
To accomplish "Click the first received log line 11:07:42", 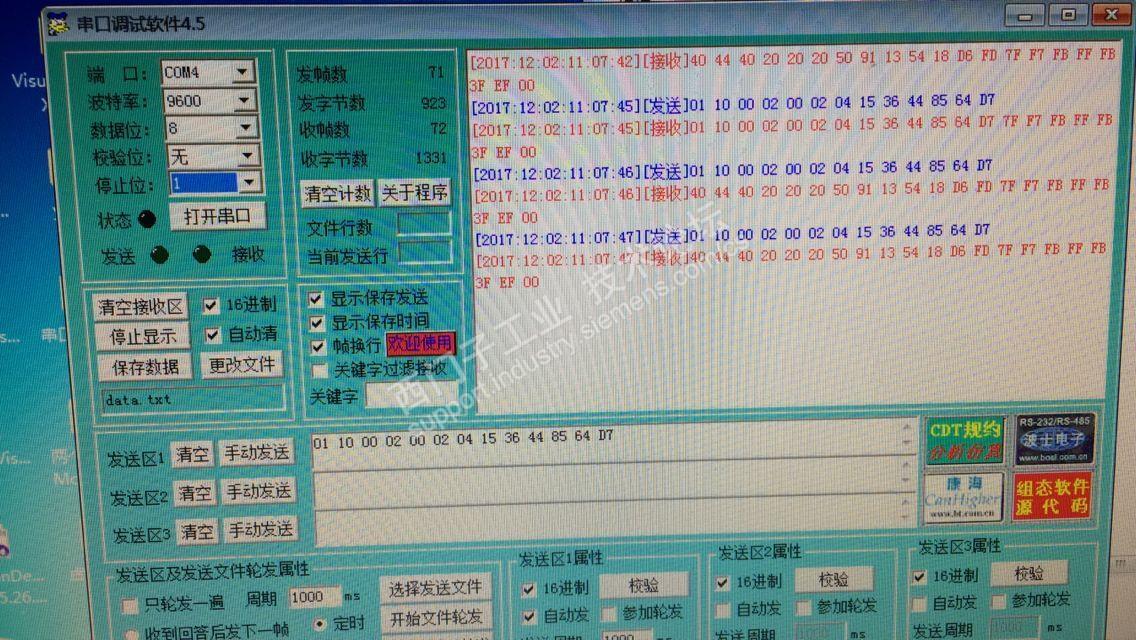I will (x=793, y=71).
